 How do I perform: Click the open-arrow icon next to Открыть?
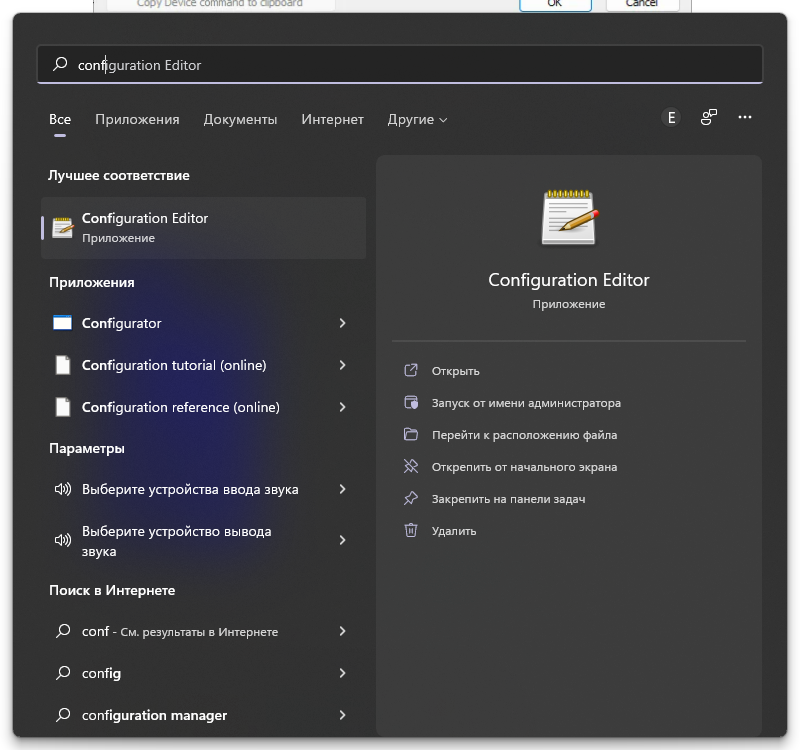pyautogui.click(x=411, y=370)
